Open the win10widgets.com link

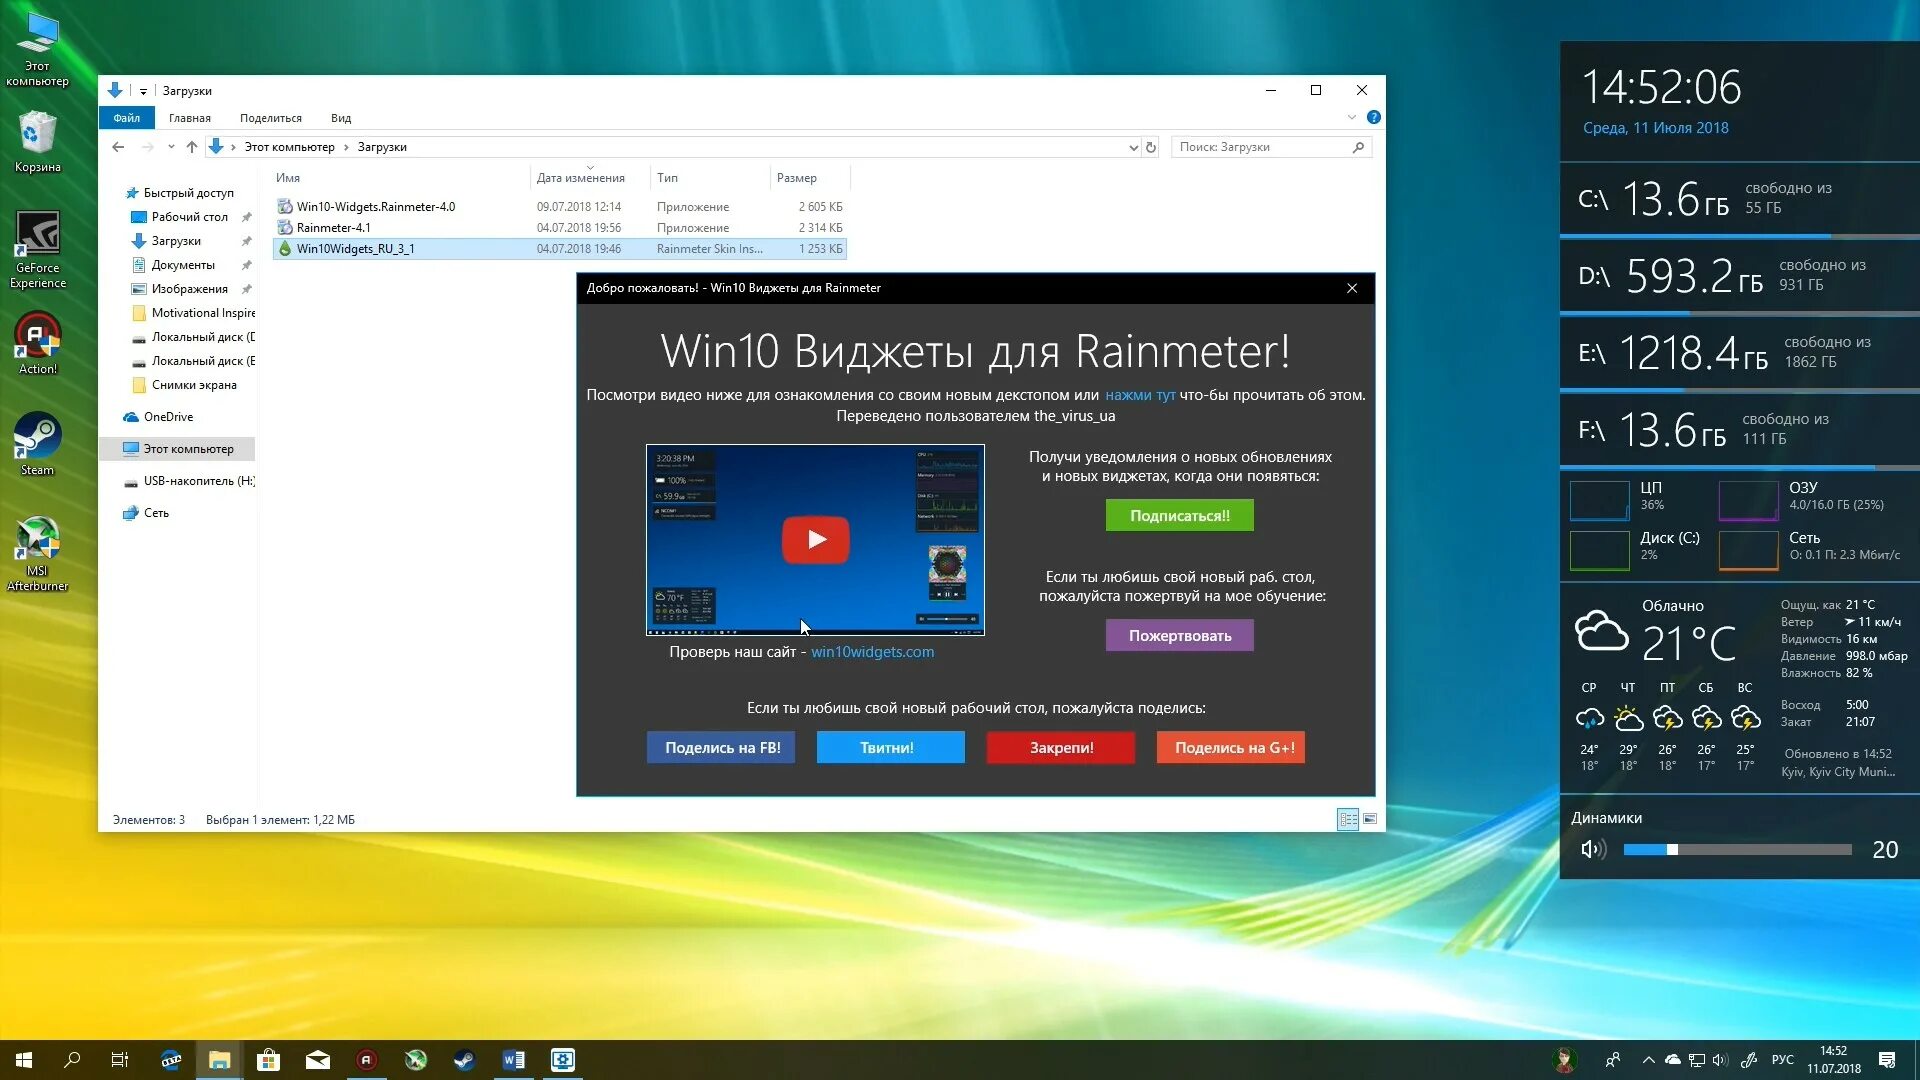click(872, 652)
